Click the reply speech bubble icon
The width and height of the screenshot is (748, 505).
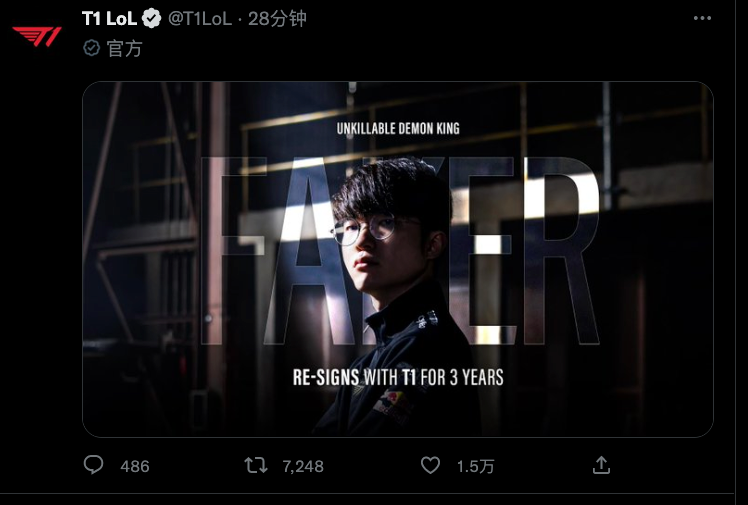[x=94, y=465]
